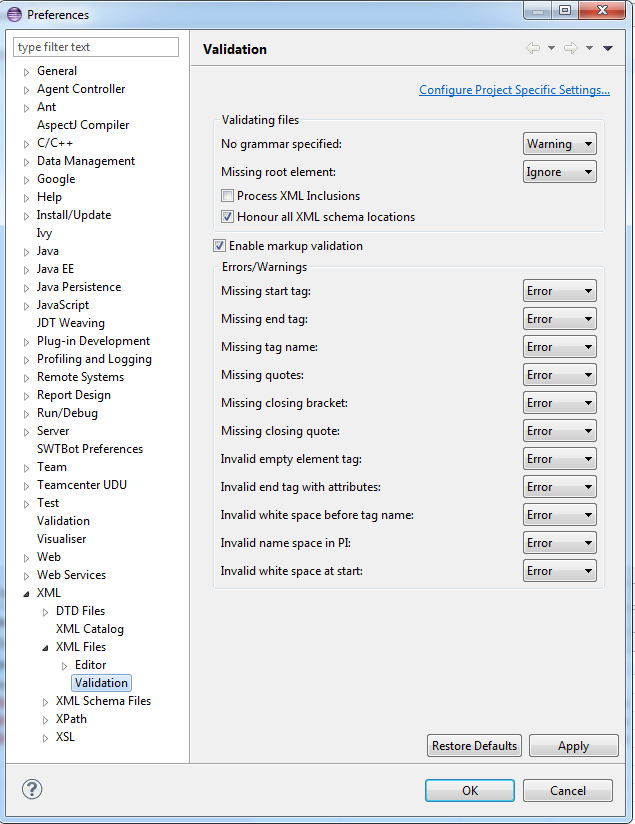Expand Plug-in Development node

[x=26, y=342]
